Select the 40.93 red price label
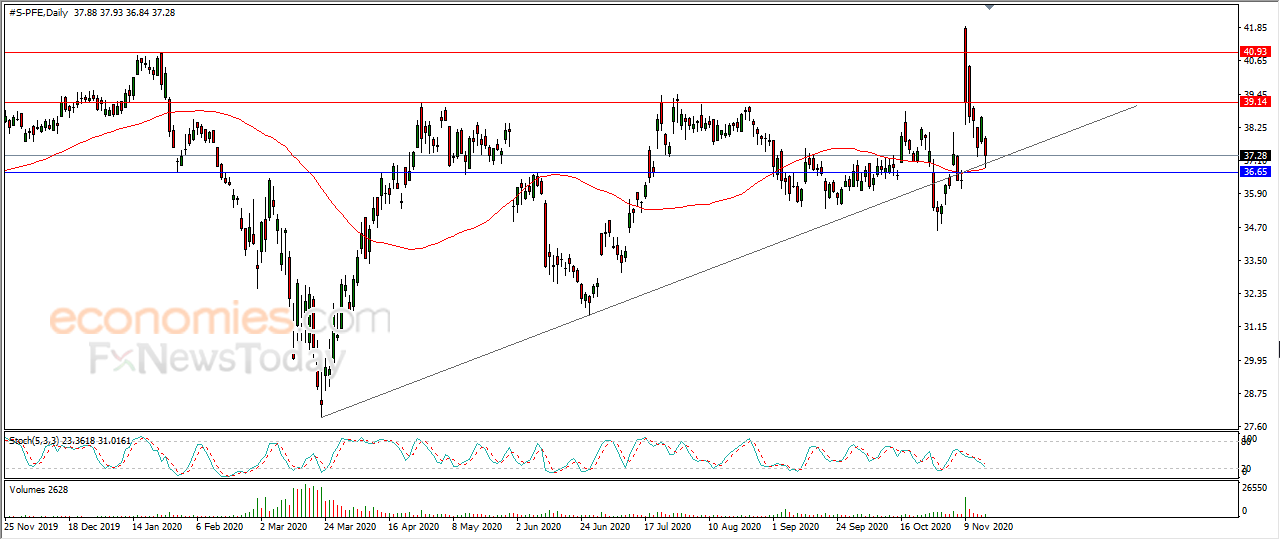The height and width of the screenshot is (540, 1280). [x=1254, y=51]
